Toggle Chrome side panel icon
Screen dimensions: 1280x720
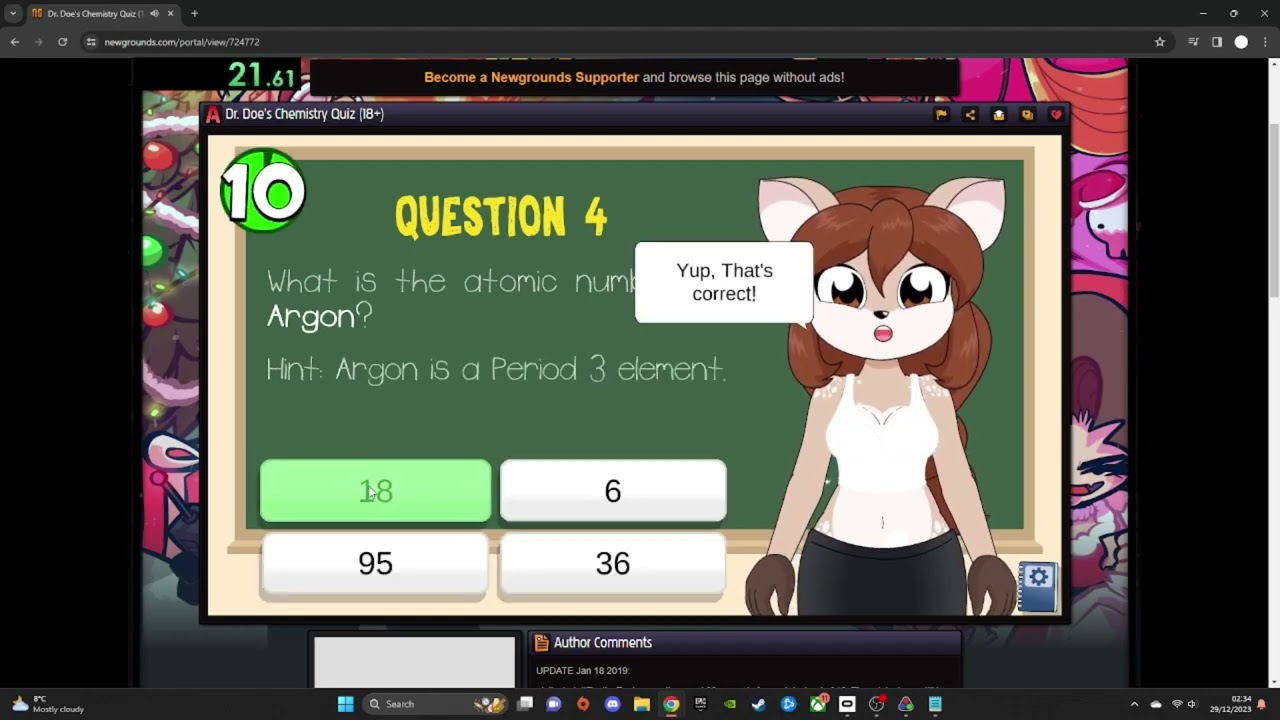pyautogui.click(x=1217, y=42)
